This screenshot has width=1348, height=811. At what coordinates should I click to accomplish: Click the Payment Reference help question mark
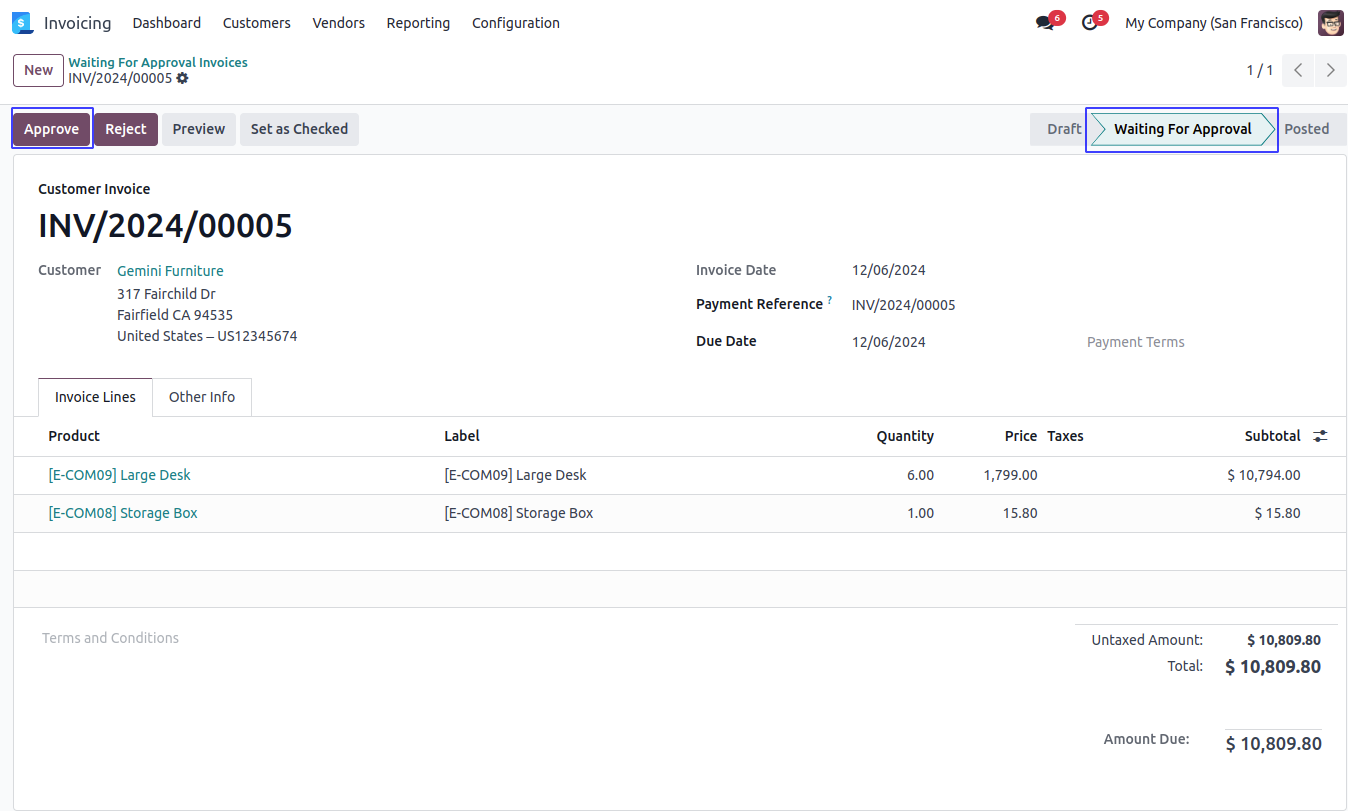pos(829,300)
